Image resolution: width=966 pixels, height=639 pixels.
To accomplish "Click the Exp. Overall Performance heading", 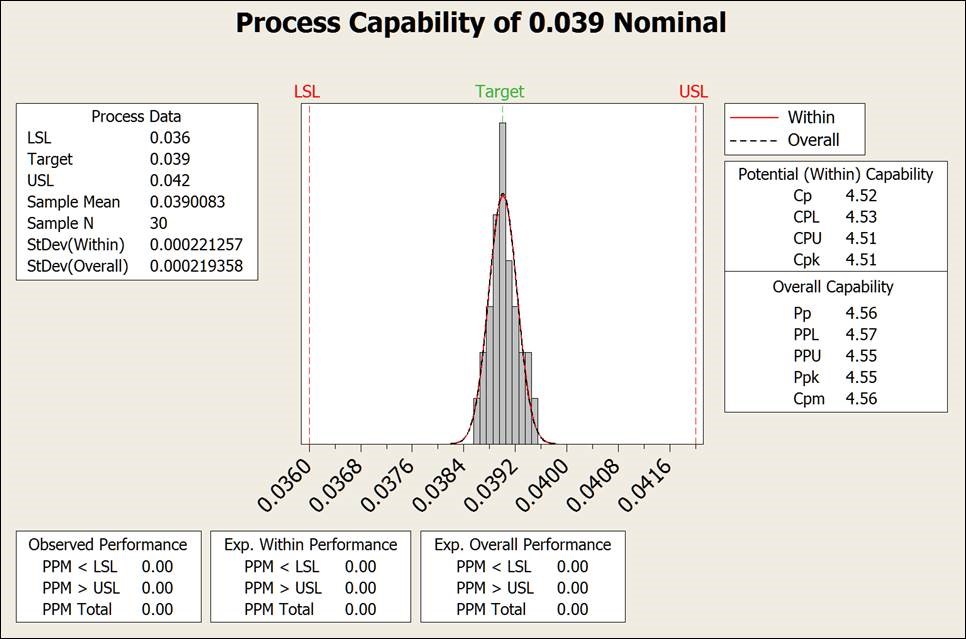I will tap(522, 545).
